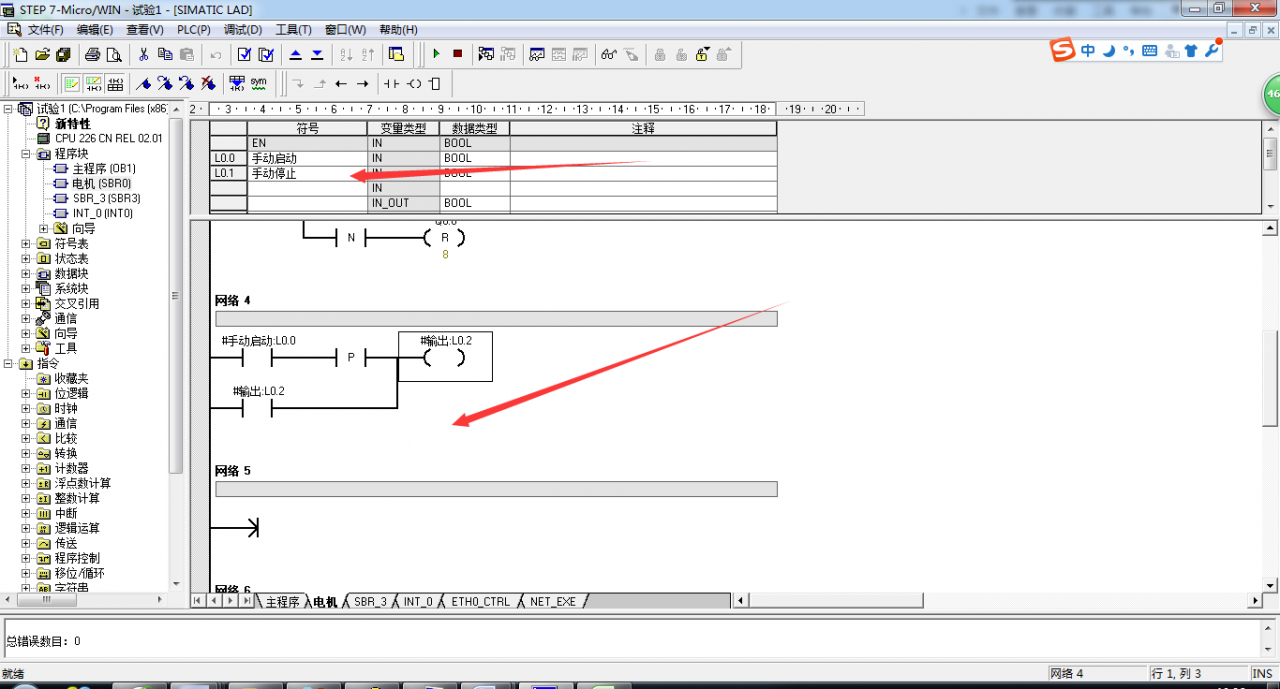The width and height of the screenshot is (1280, 689).
Task: Select INT_0 (INT0) in the project tree
Action: point(102,214)
